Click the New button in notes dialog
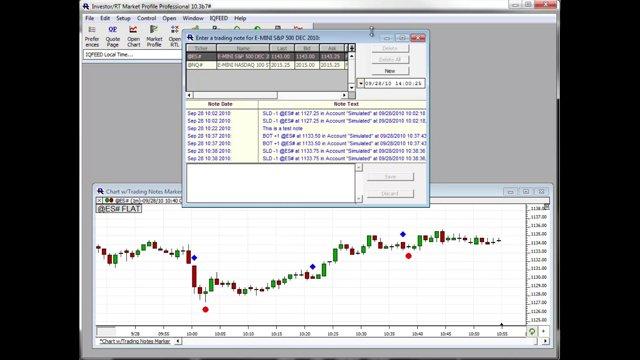This screenshot has width=640, height=360. tap(390, 71)
